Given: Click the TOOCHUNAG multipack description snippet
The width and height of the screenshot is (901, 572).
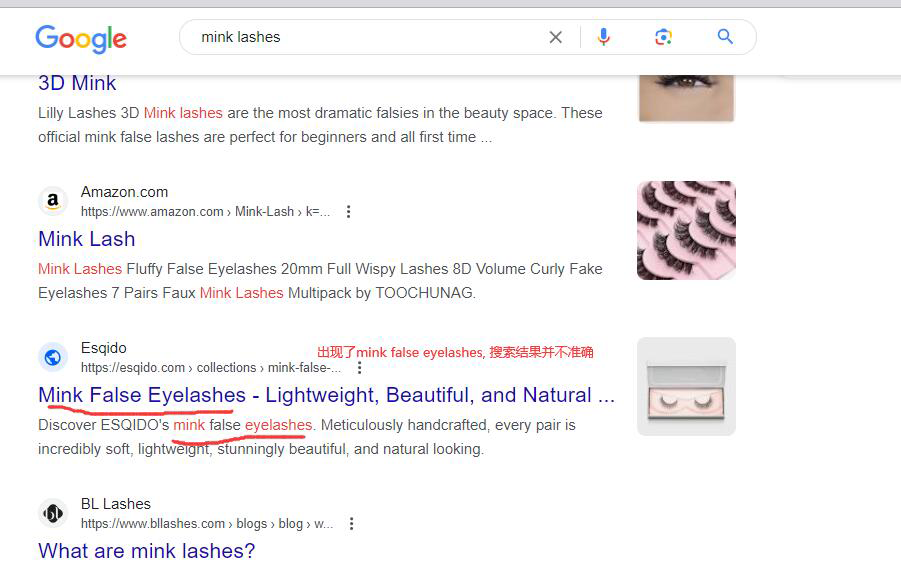Looking at the screenshot, I should tap(320, 281).
